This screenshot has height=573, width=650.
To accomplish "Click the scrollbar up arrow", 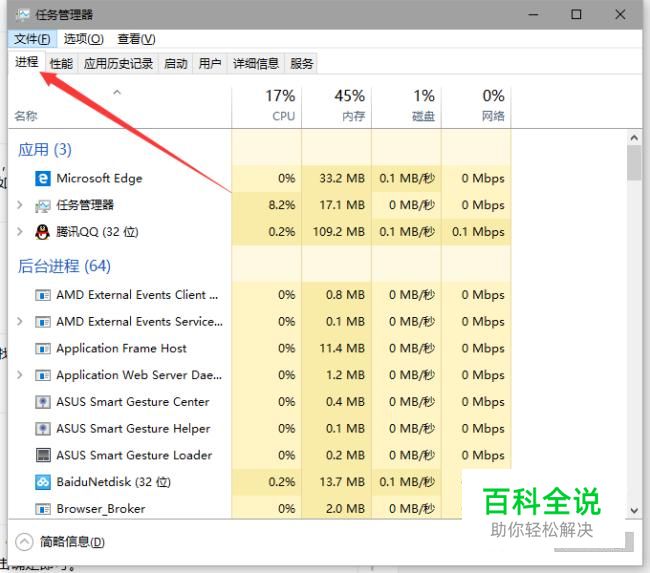I will [634, 138].
